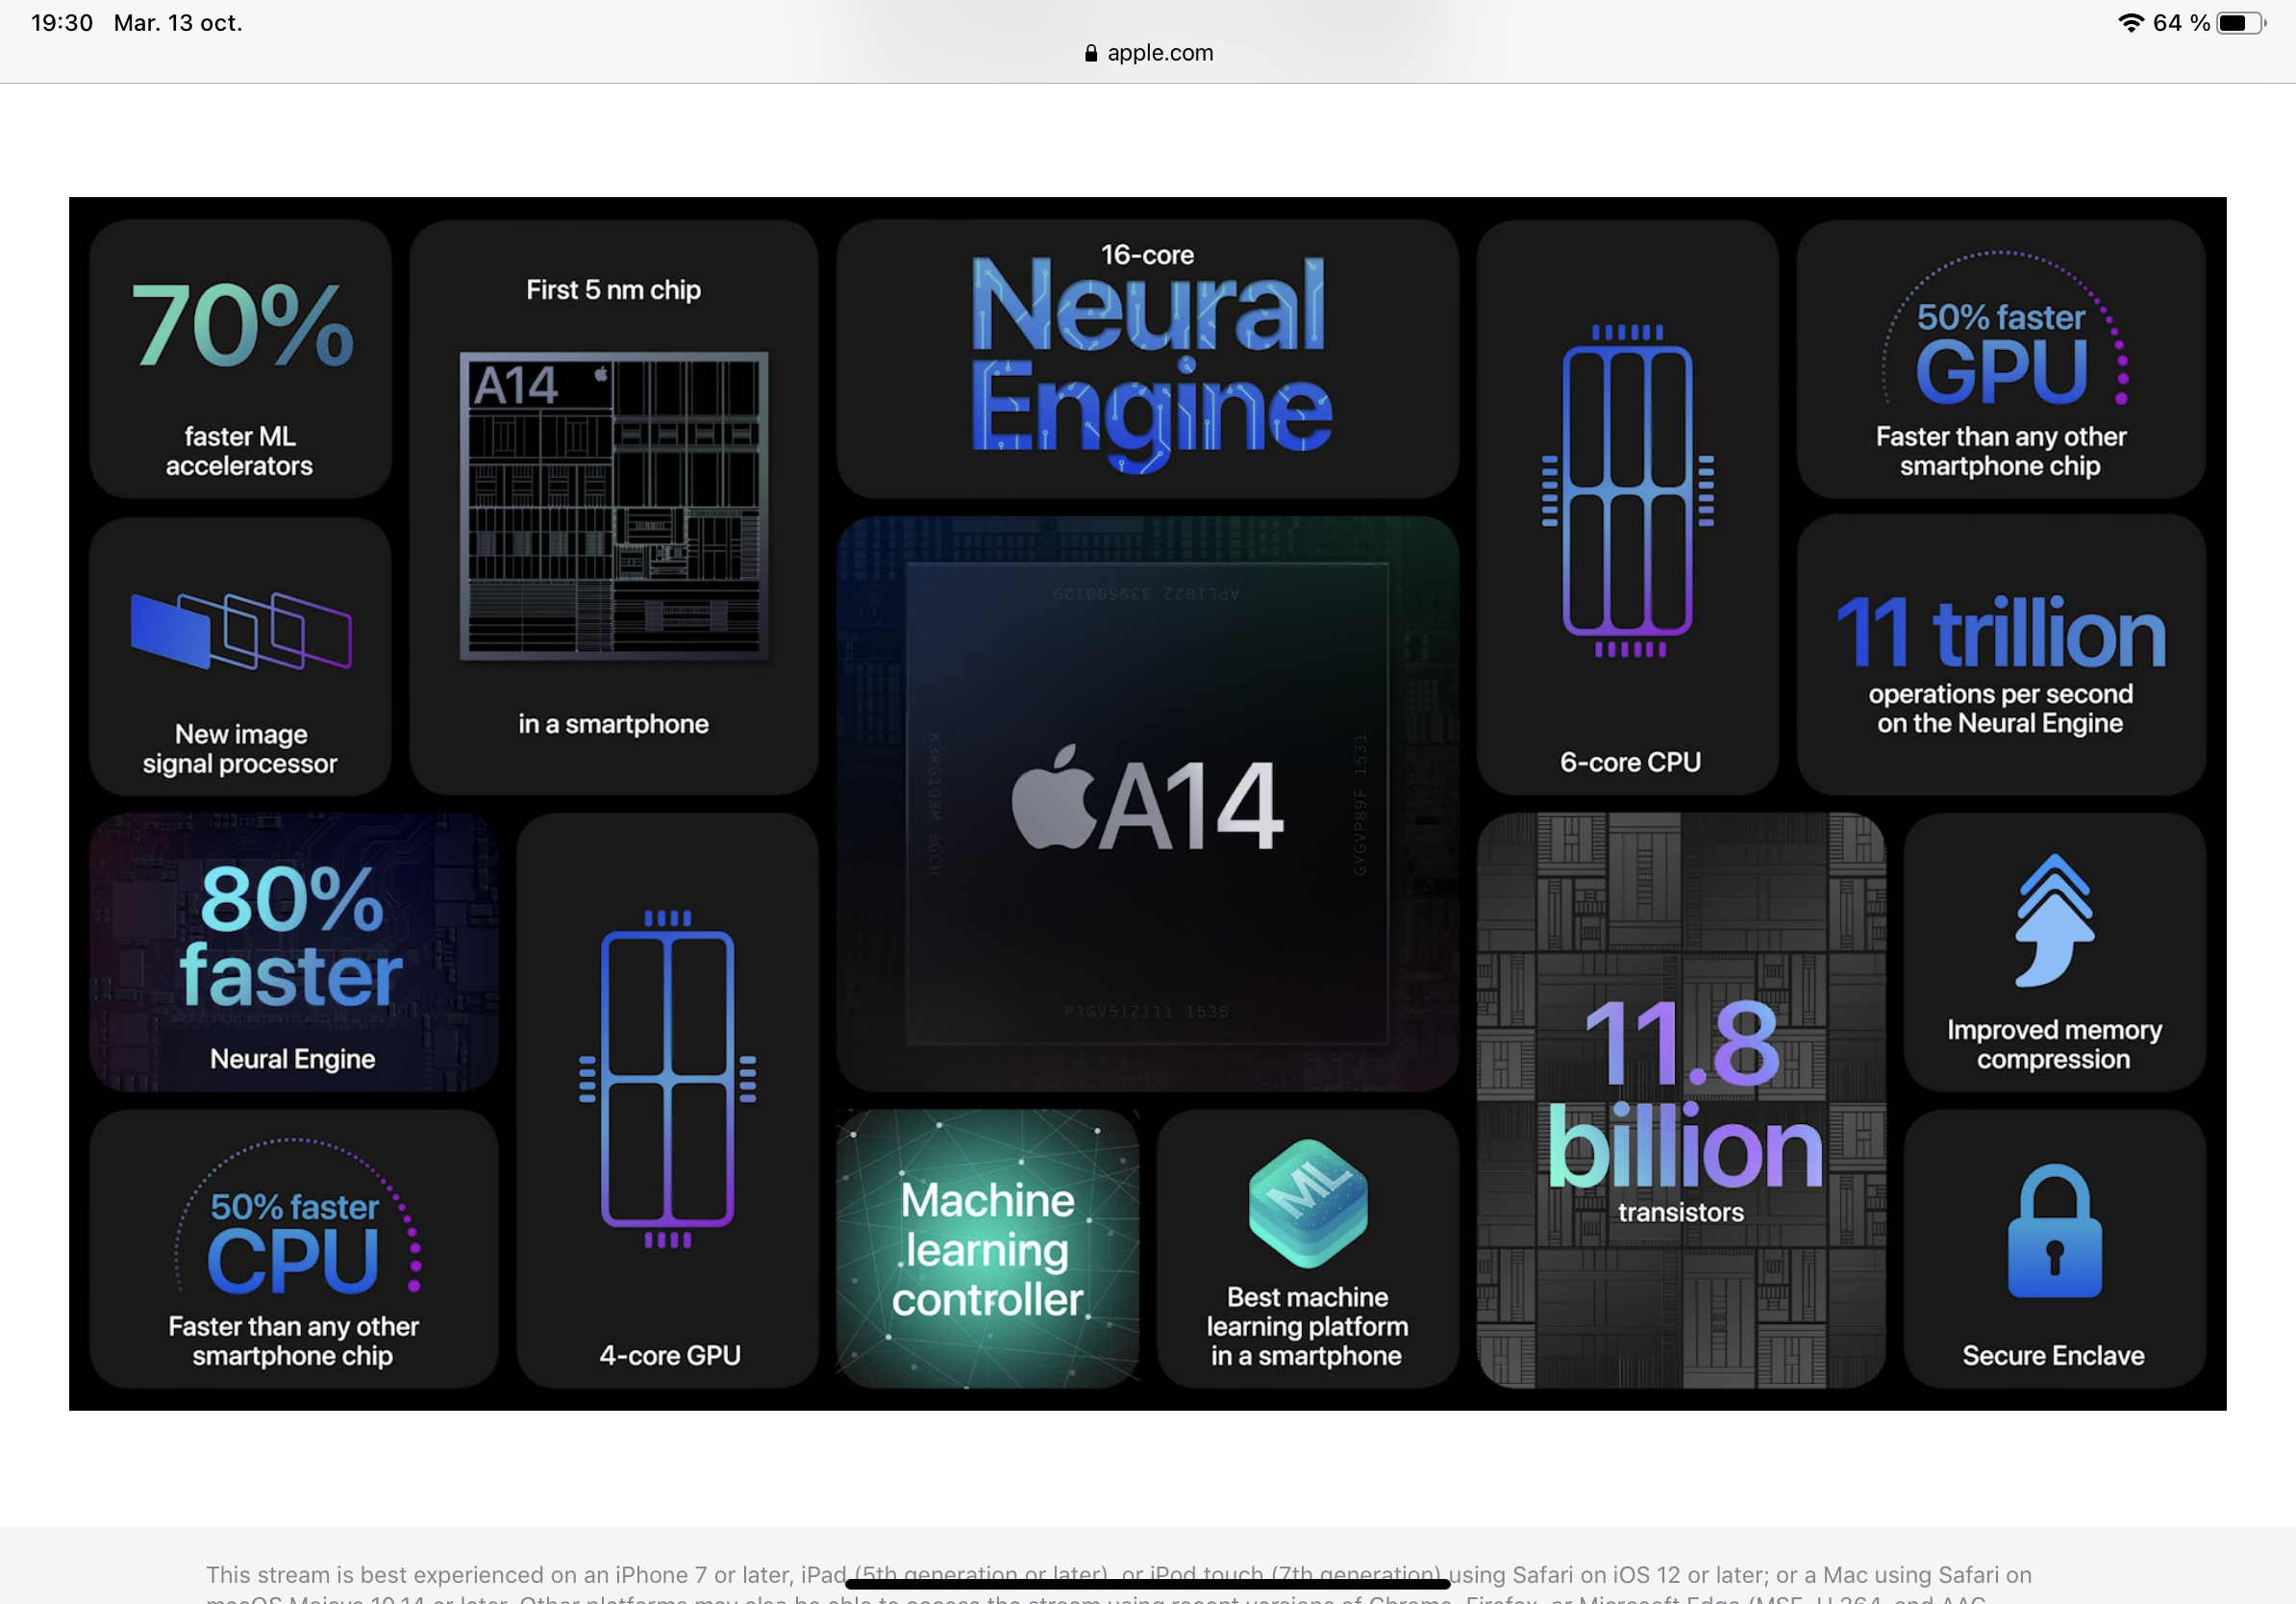
Task: Click the Secure Enclave padlock icon
Action: pos(2053,1230)
